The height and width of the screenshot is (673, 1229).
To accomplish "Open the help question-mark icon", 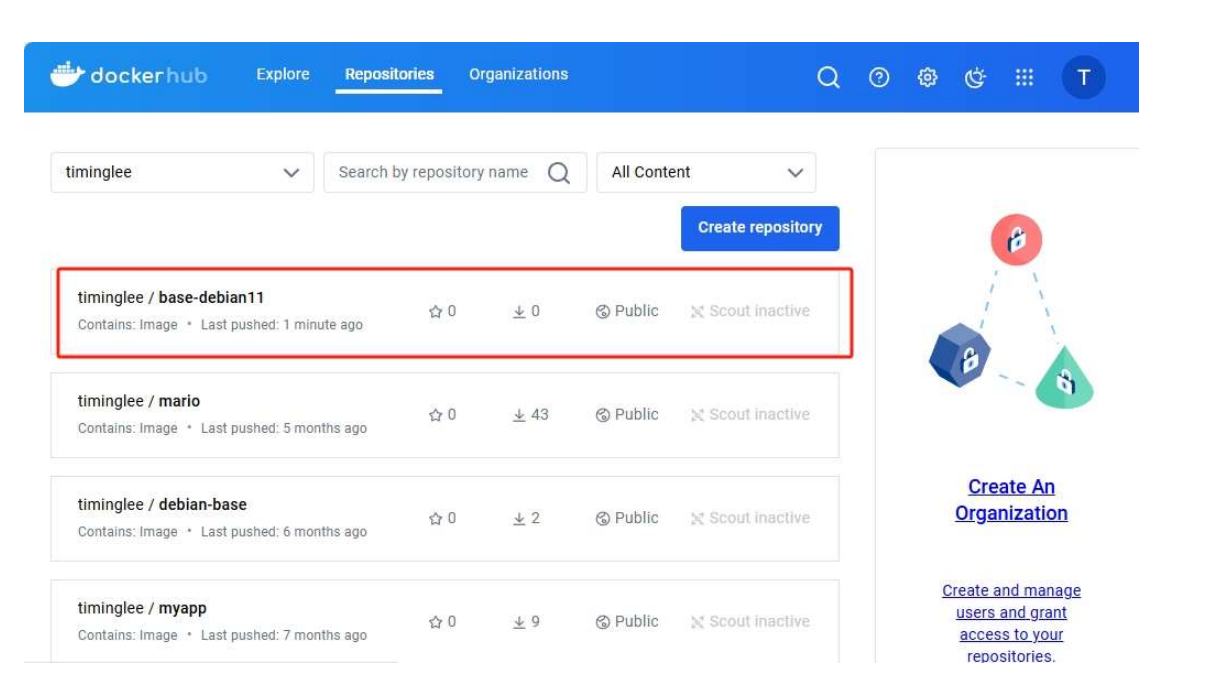I will click(x=879, y=78).
